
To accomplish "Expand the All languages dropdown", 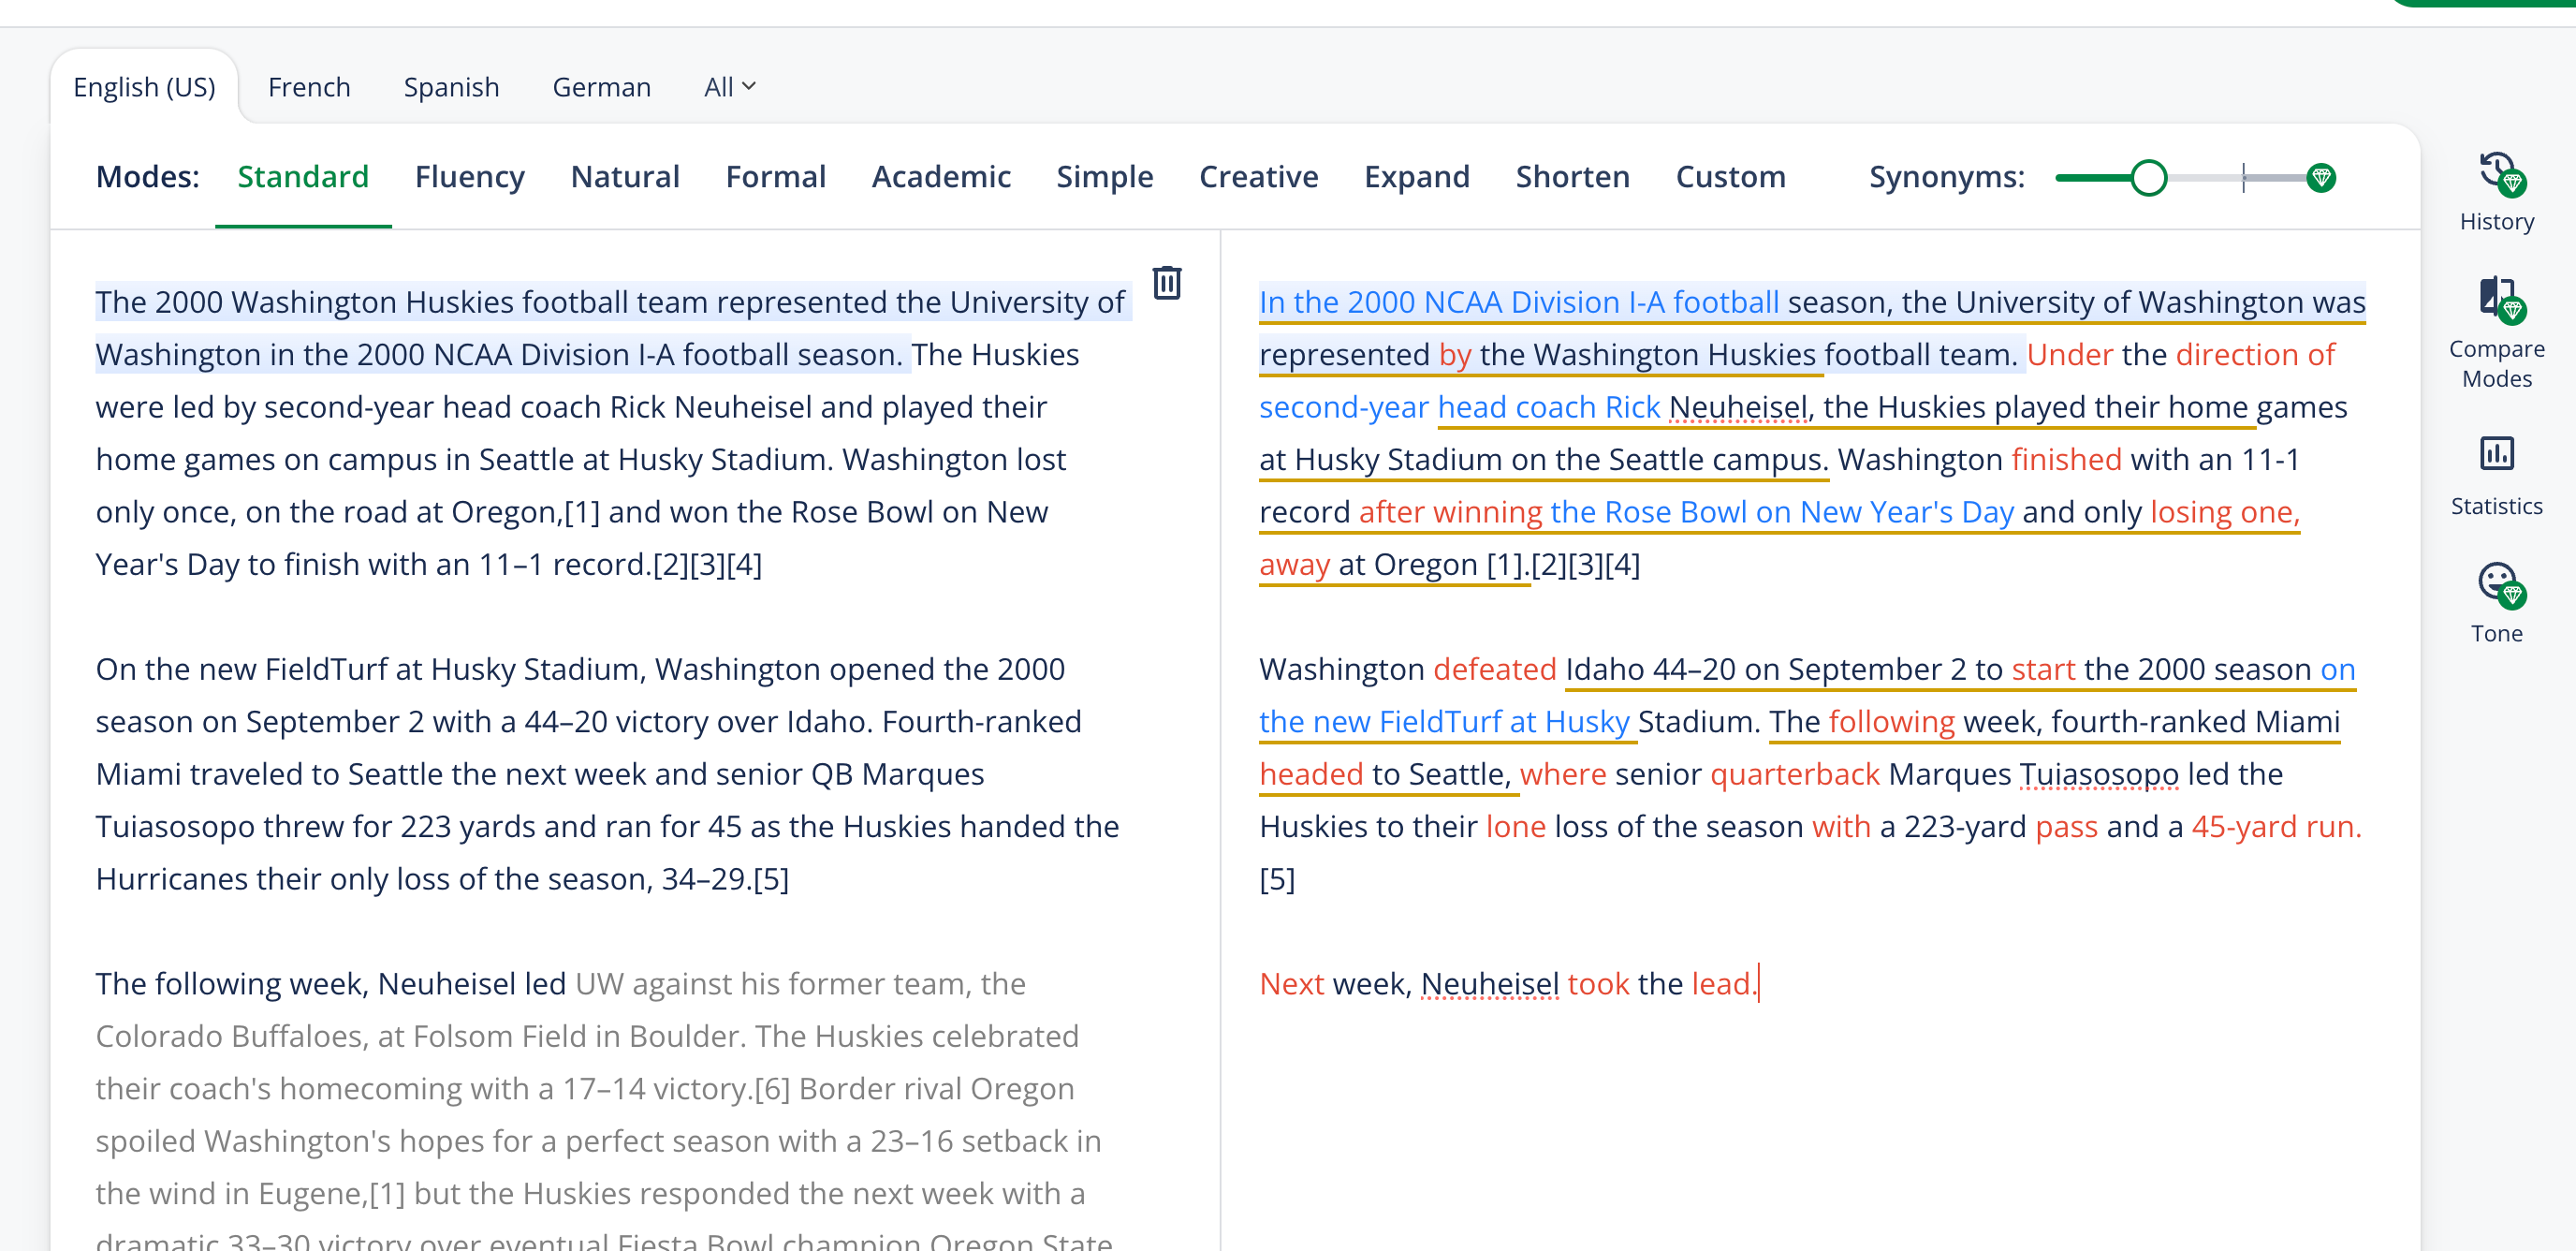I will coord(730,87).
